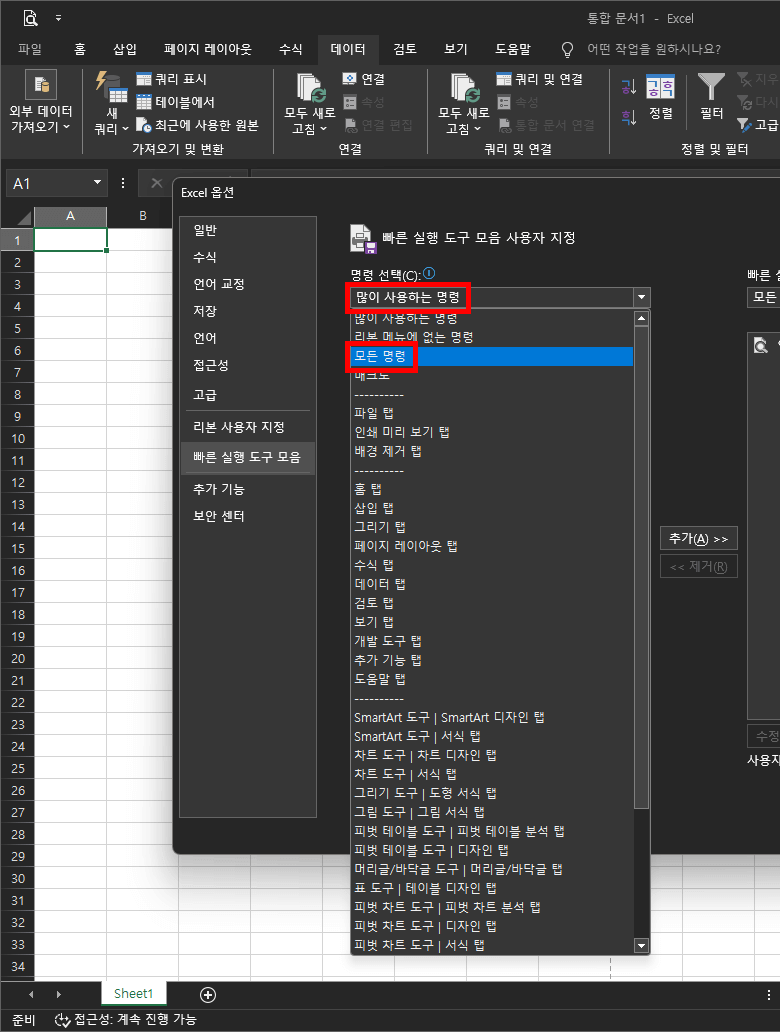This screenshot has width=780, height=1032.
Task: Click the info icon next to 명령 선택
Action: coord(429,272)
